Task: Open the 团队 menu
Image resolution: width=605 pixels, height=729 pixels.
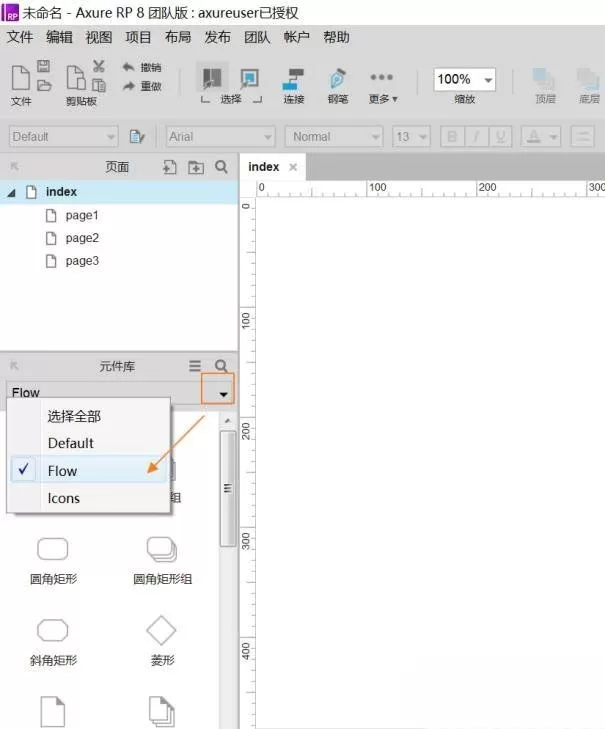Action: pos(257,37)
